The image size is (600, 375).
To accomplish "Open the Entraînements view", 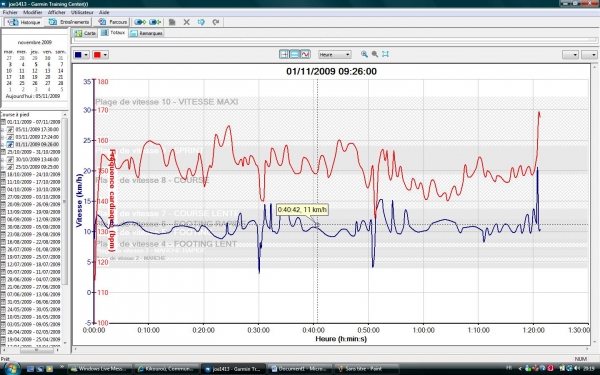I will pyautogui.click(x=69, y=22).
